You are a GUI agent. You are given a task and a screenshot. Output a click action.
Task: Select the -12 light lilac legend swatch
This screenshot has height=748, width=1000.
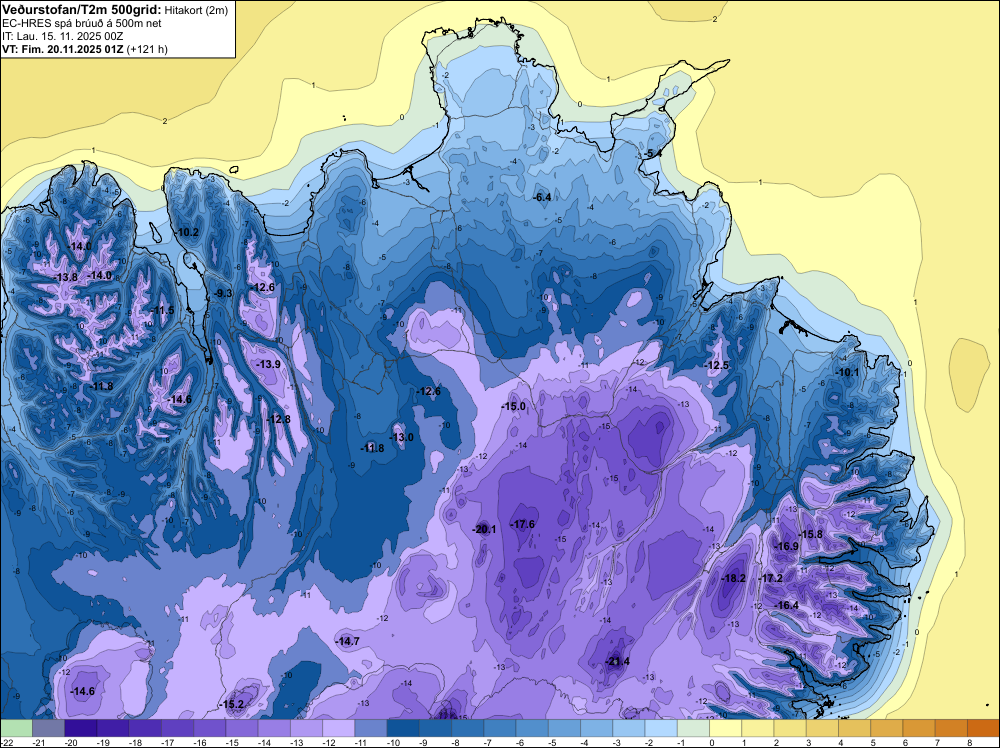[x=339, y=728]
